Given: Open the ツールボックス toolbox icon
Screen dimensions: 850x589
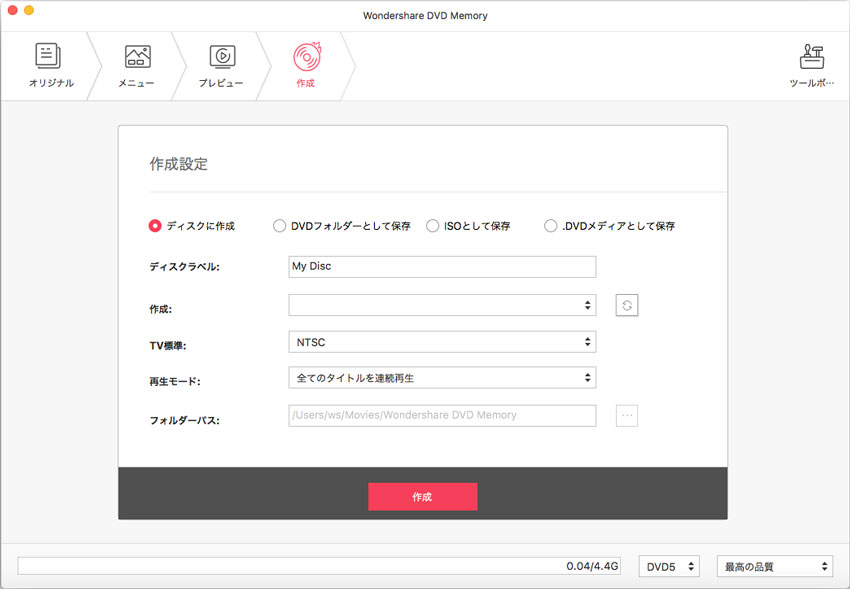Looking at the screenshot, I should coord(812,66).
